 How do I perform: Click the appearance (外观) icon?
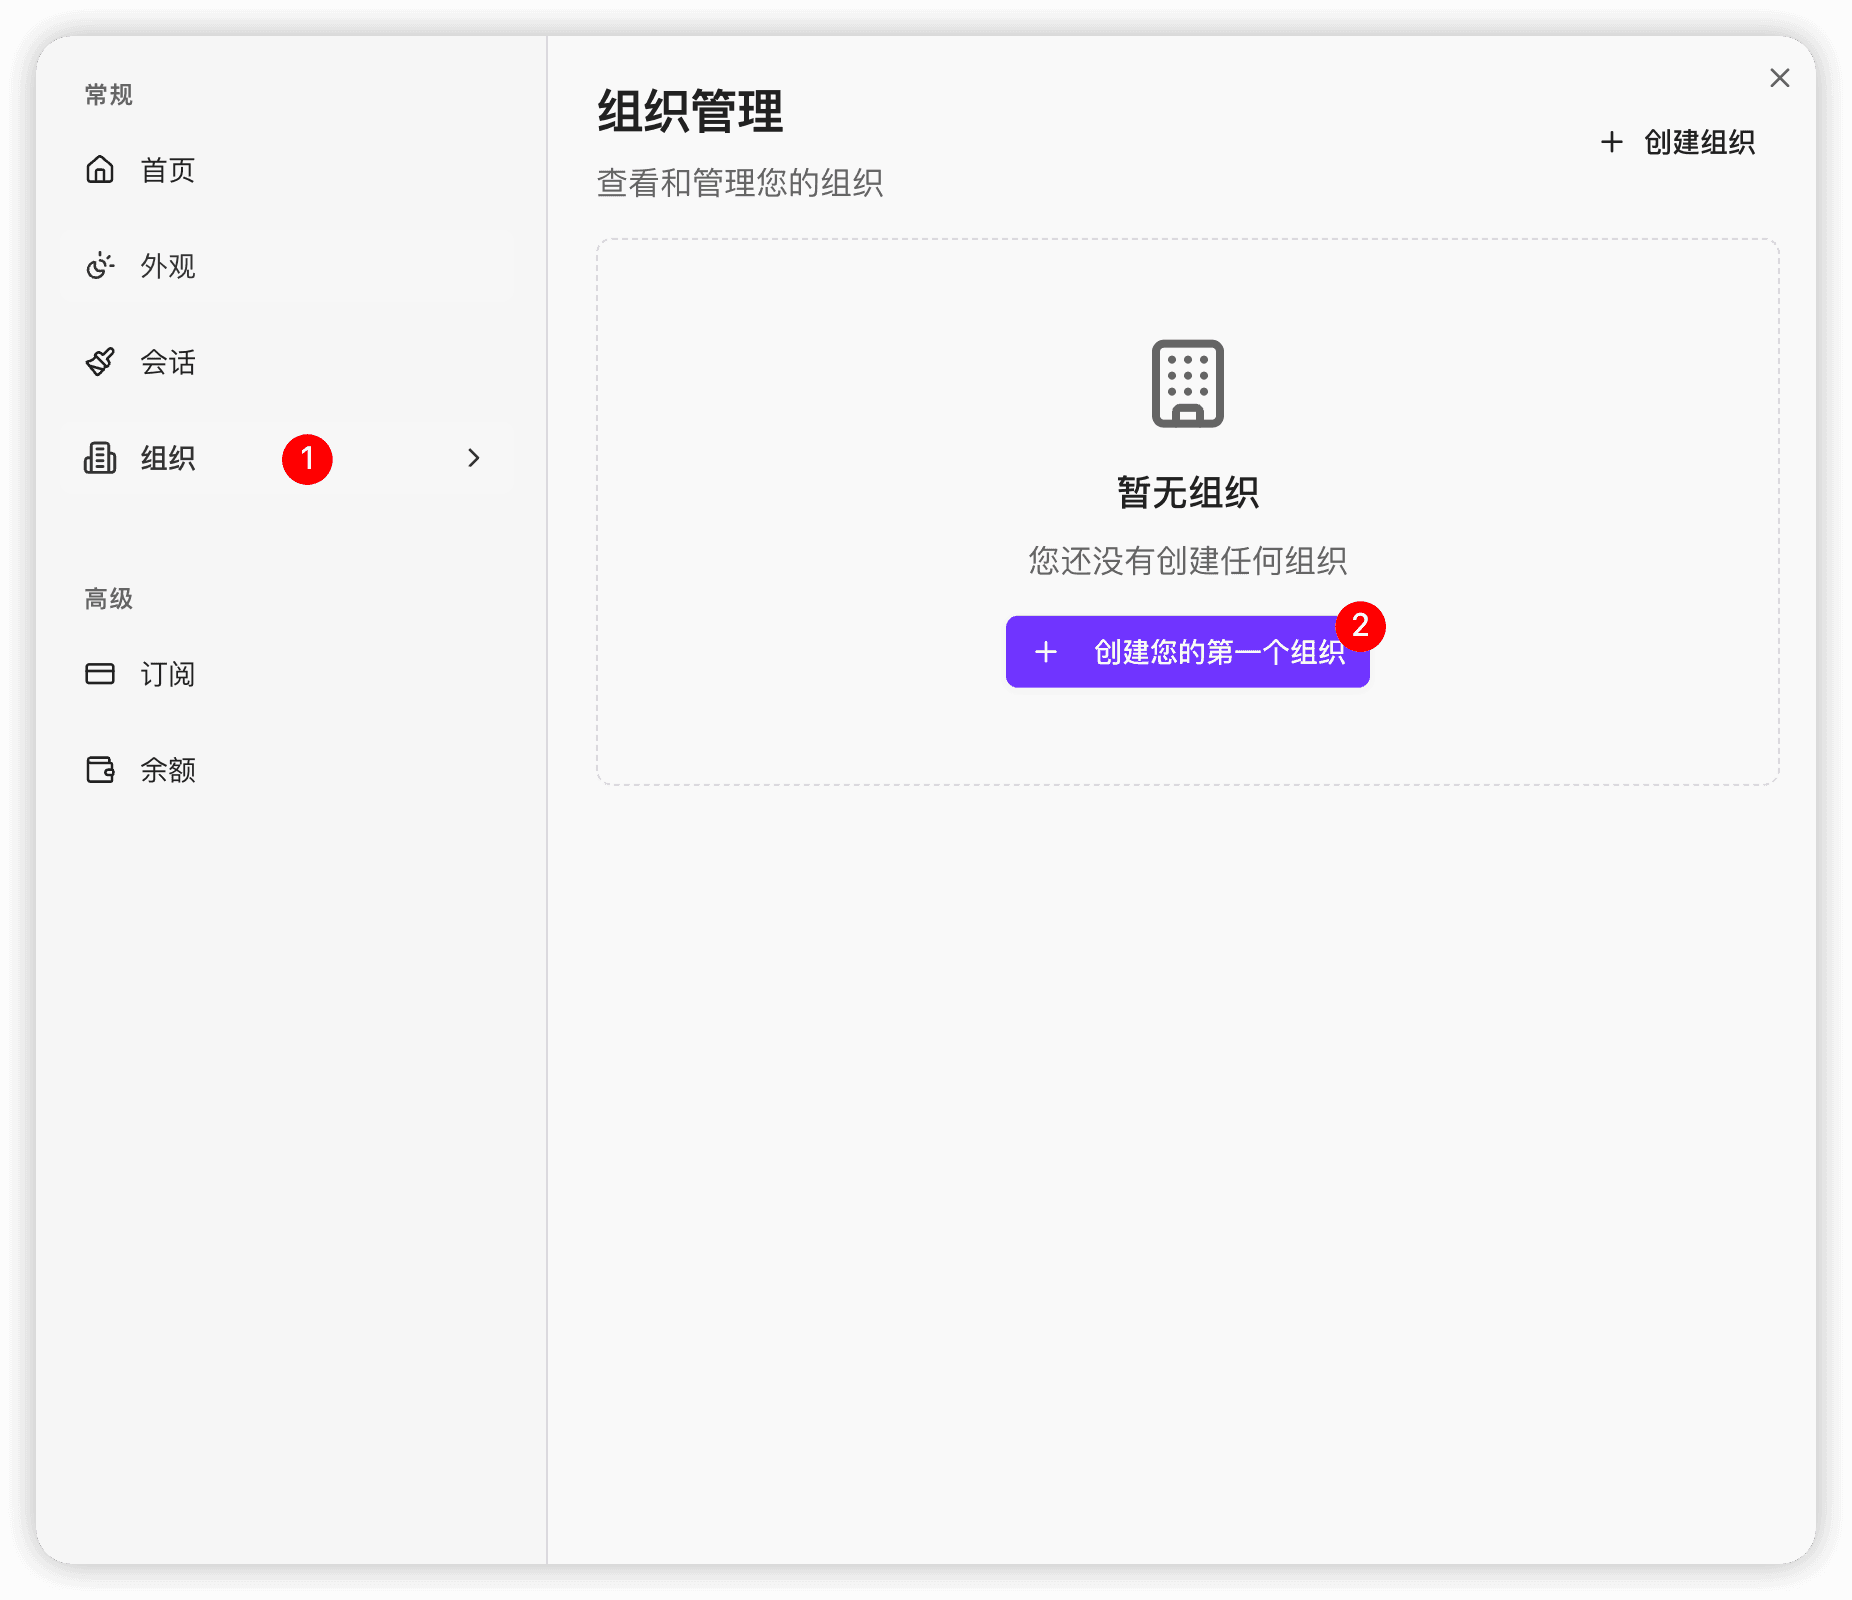[x=101, y=266]
